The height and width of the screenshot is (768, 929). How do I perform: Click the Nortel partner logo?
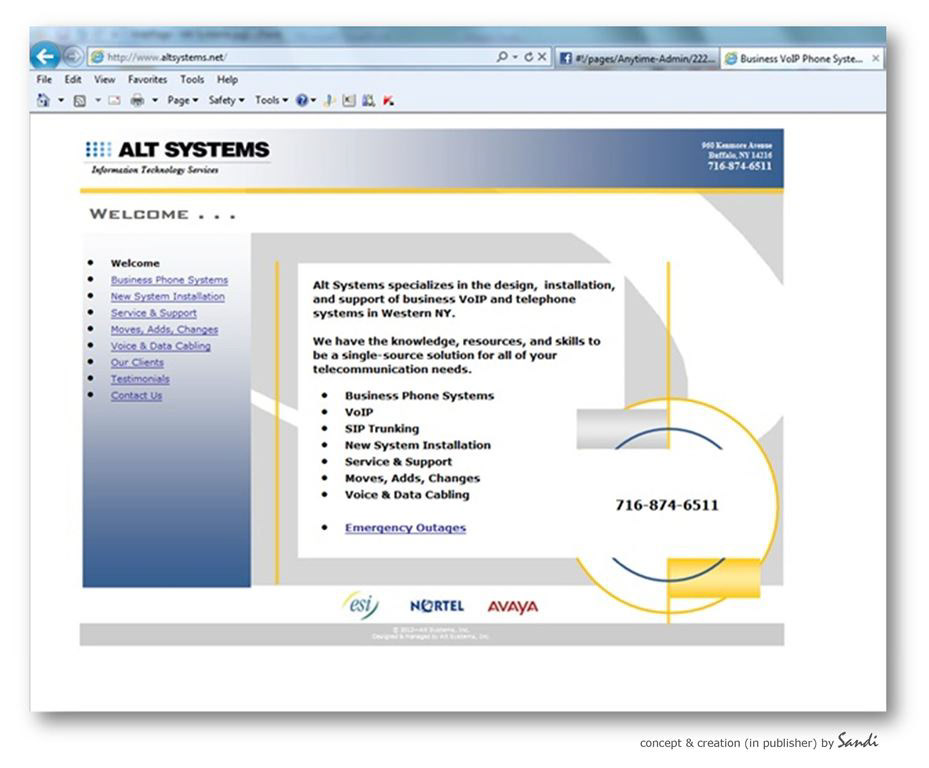click(437, 606)
